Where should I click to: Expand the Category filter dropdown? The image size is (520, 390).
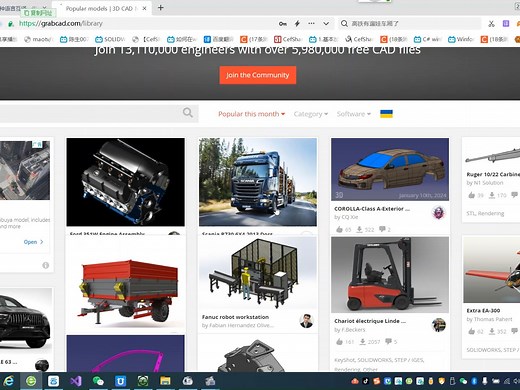(x=311, y=114)
